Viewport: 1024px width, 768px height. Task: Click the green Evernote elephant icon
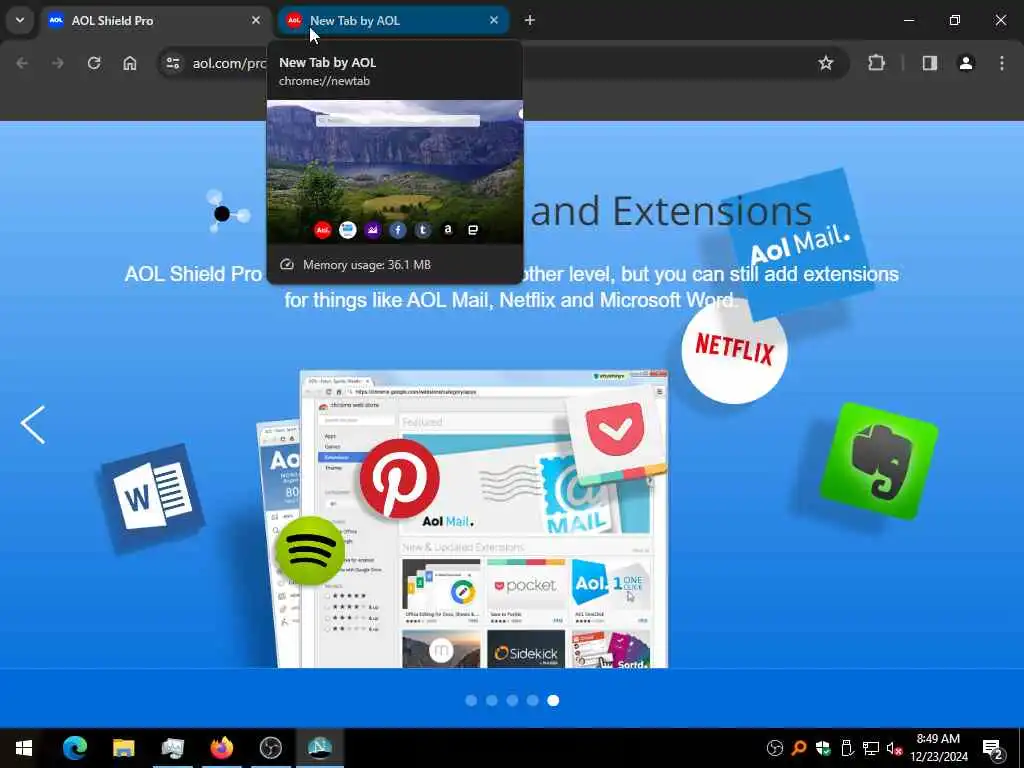(x=880, y=461)
